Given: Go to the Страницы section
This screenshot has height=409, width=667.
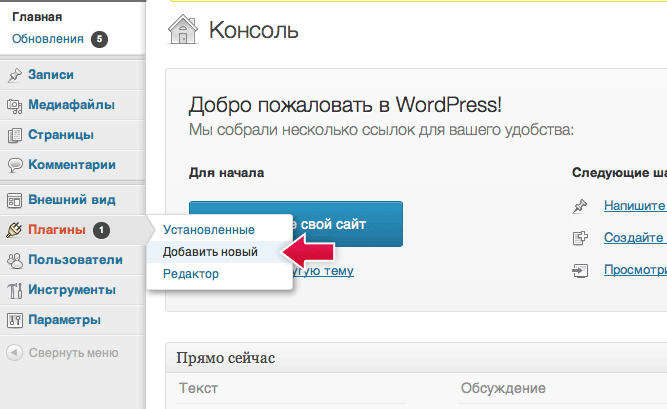Looking at the screenshot, I should click(x=61, y=135).
